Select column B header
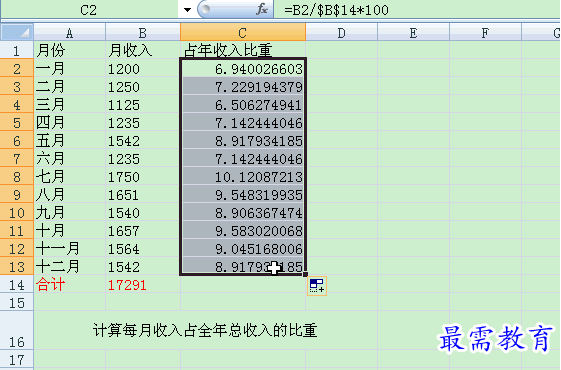 pos(143,33)
